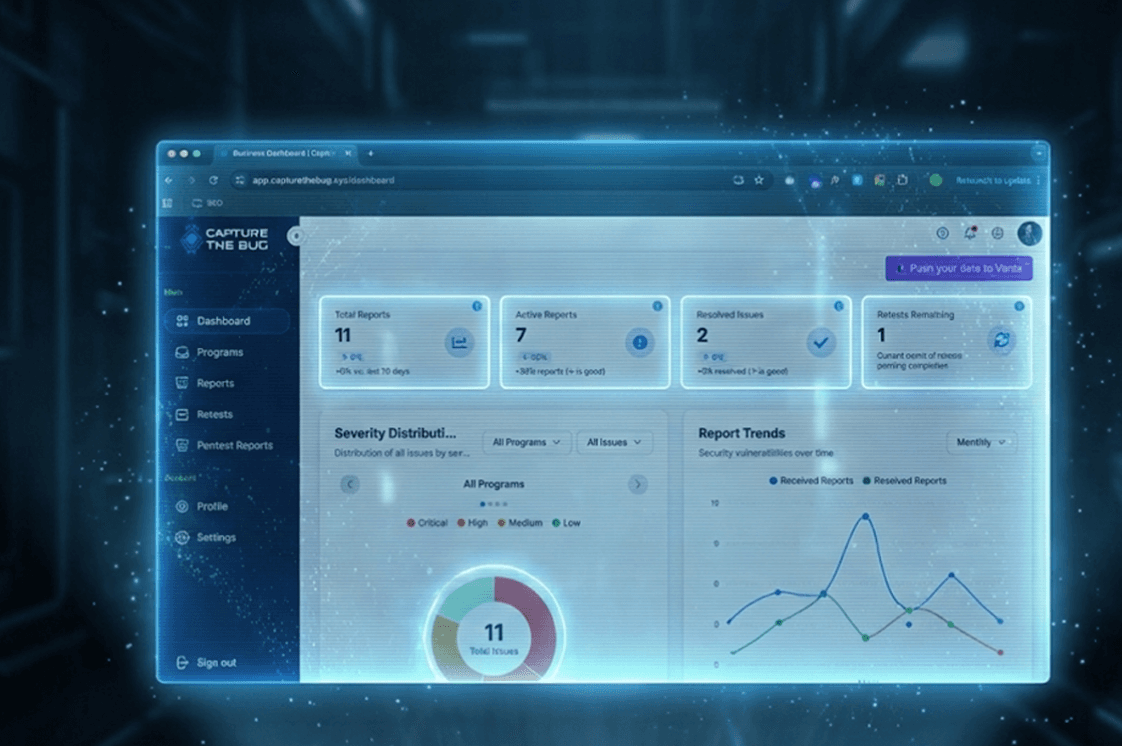
Task: Open the notifications bell
Action: (970, 233)
